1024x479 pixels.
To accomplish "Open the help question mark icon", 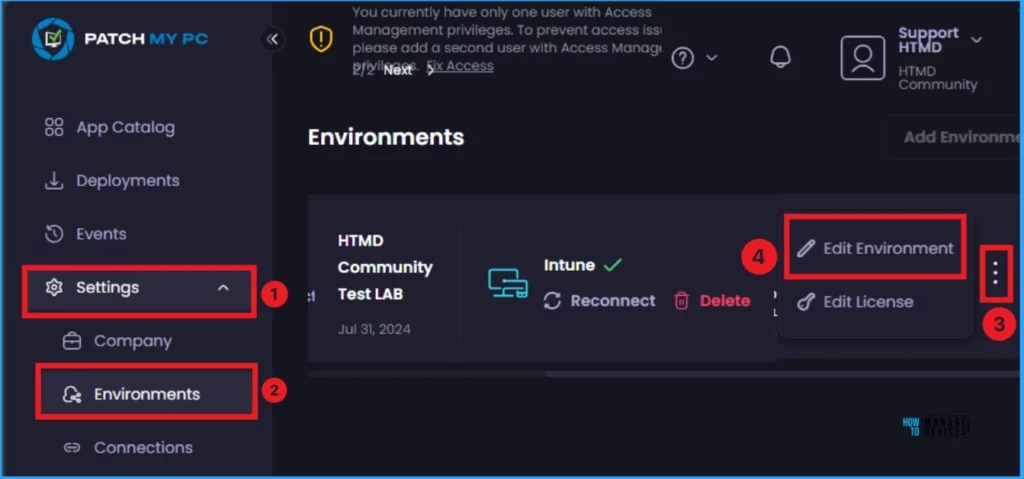I will pyautogui.click(x=682, y=58).
